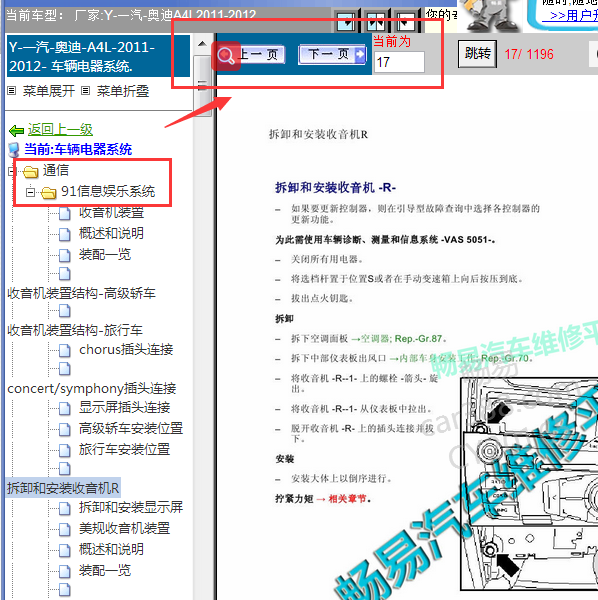Open the 内部车身安装工作 Rep.-Gr.70 link
The height and width of the screenshot is (600, 598).
point(459,358)
